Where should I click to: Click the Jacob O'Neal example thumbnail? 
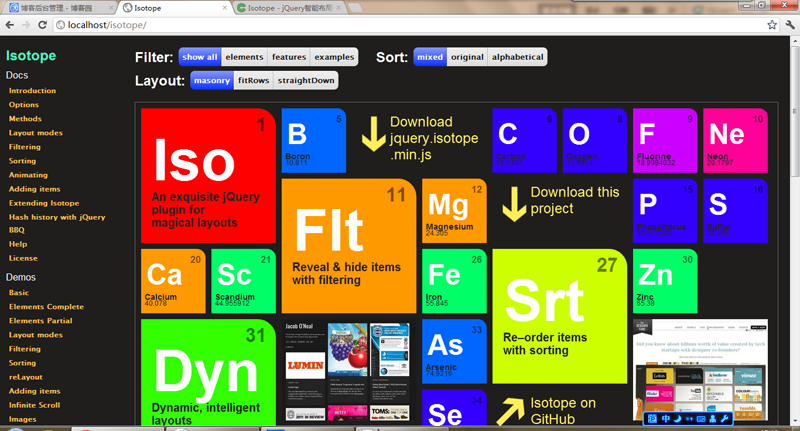[x=347, y=371]
